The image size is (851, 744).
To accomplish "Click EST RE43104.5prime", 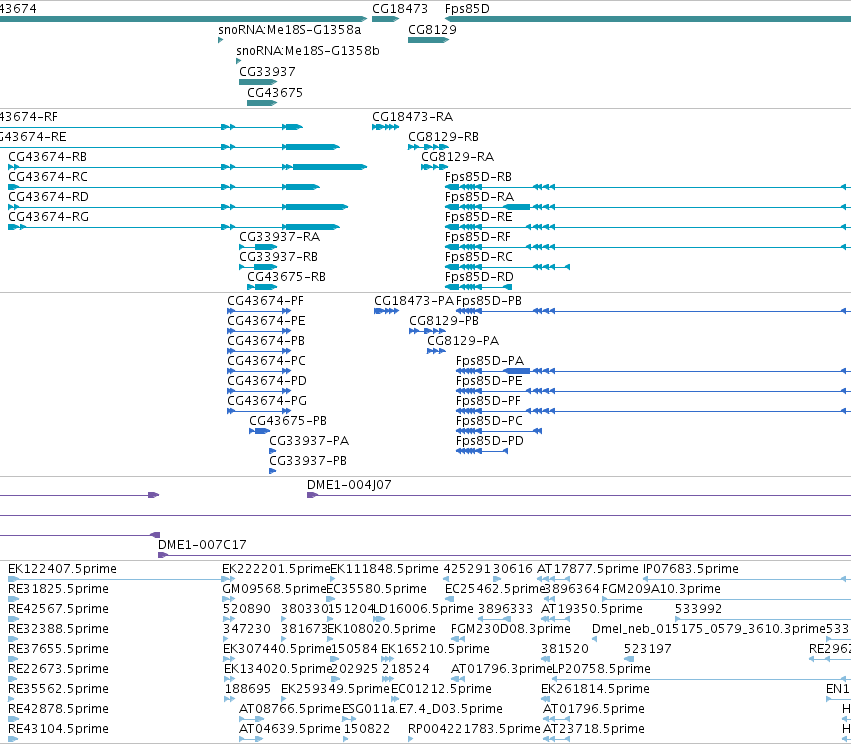I will click(x=58, y=729).
